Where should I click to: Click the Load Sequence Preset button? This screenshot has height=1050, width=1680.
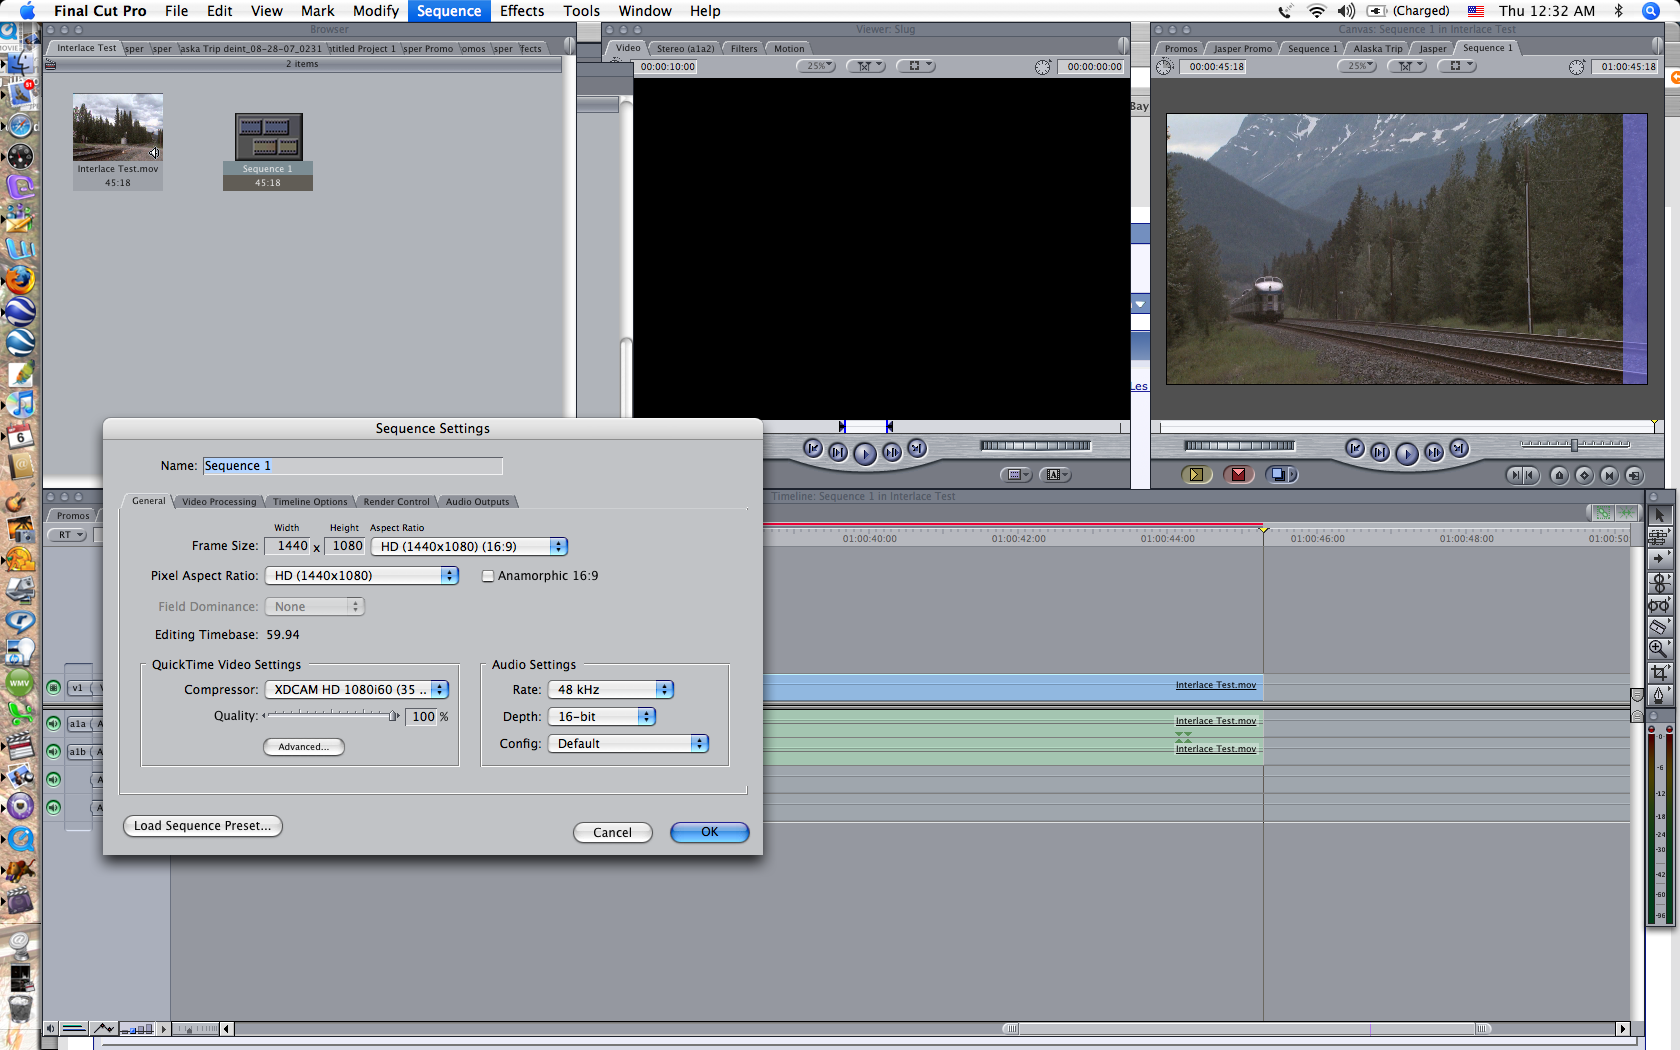[203, 826]
